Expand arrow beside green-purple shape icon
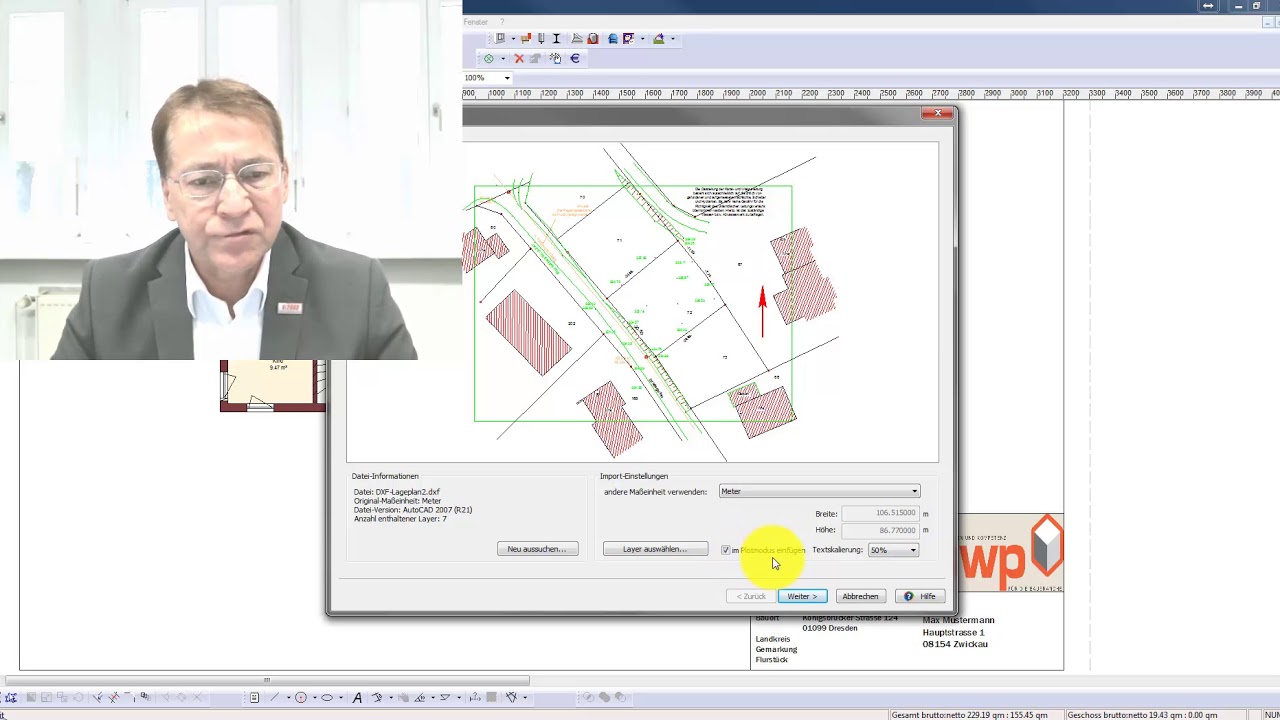This screenshot has width=1280, height=720. tap(673, 38)
